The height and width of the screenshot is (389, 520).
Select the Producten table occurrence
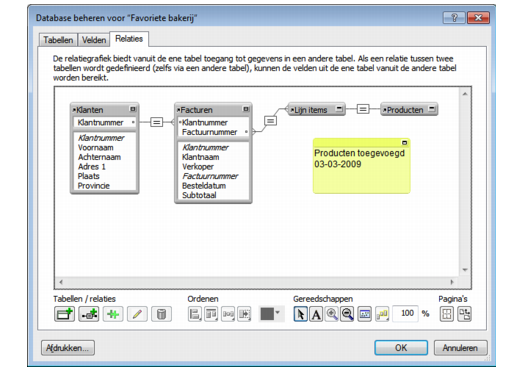(x=409, y=109)
